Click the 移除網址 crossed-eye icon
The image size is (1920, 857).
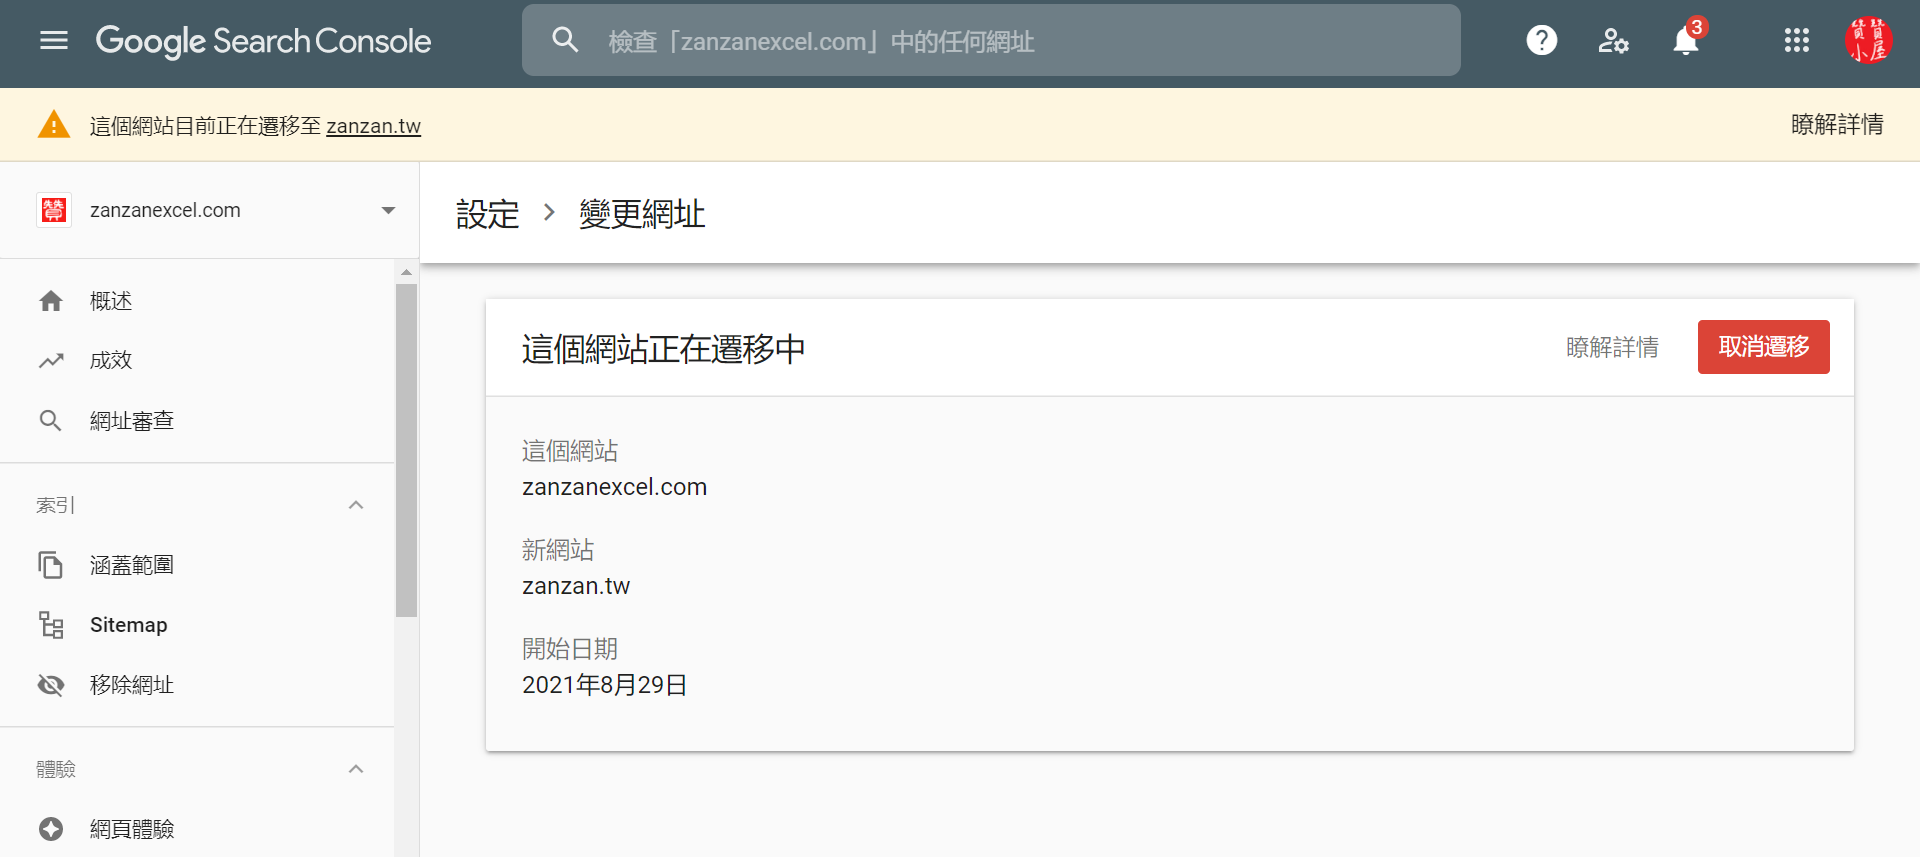click(x=51, y=685)
